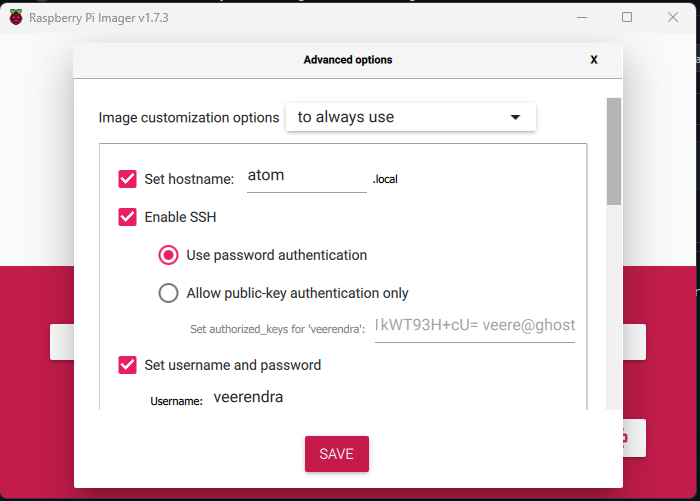700x501 pixels.
Task: Minimize the Raspberry Pi Imager window
Action: pos(580,17)
